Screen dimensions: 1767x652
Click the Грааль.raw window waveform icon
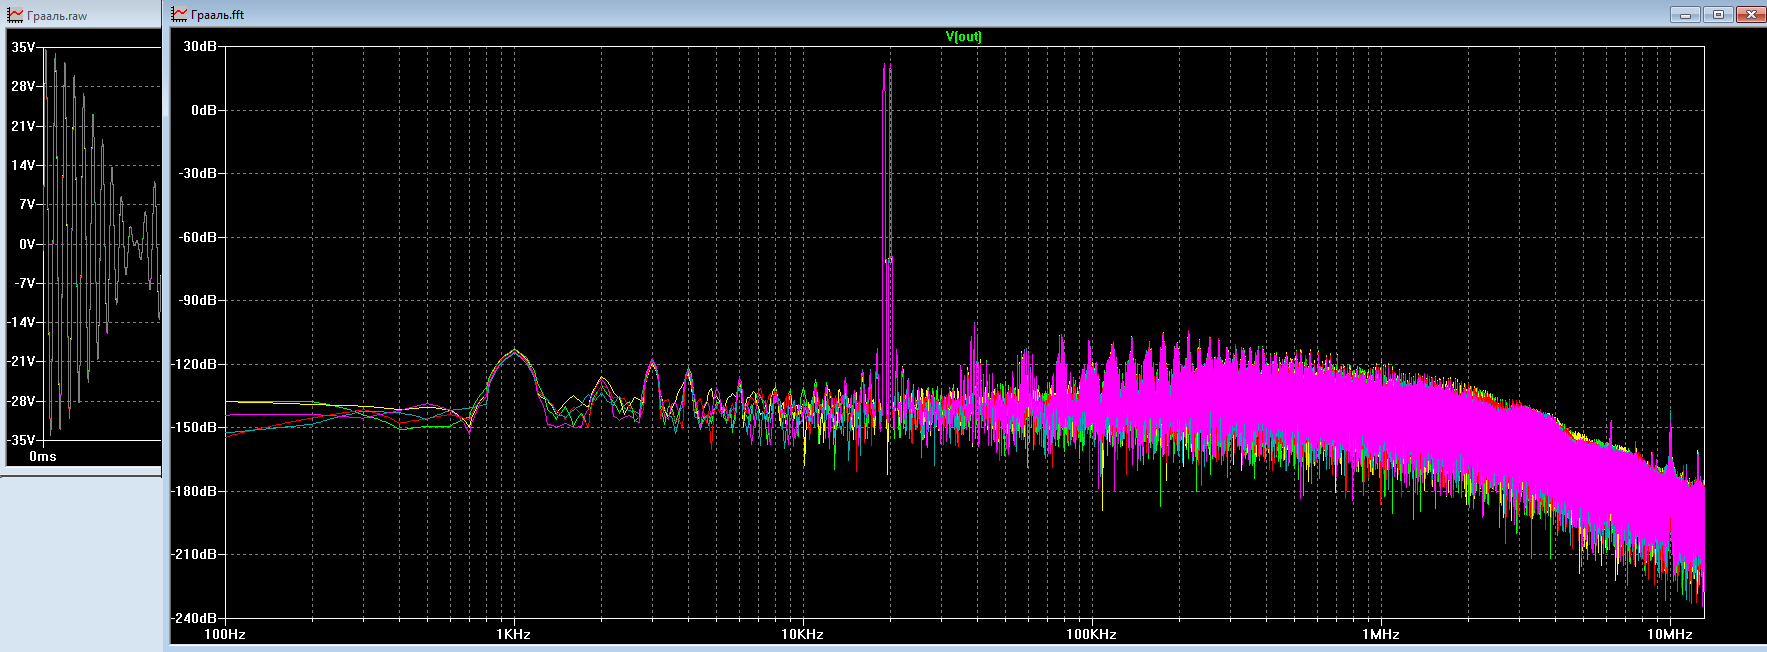tap(15, 15)
